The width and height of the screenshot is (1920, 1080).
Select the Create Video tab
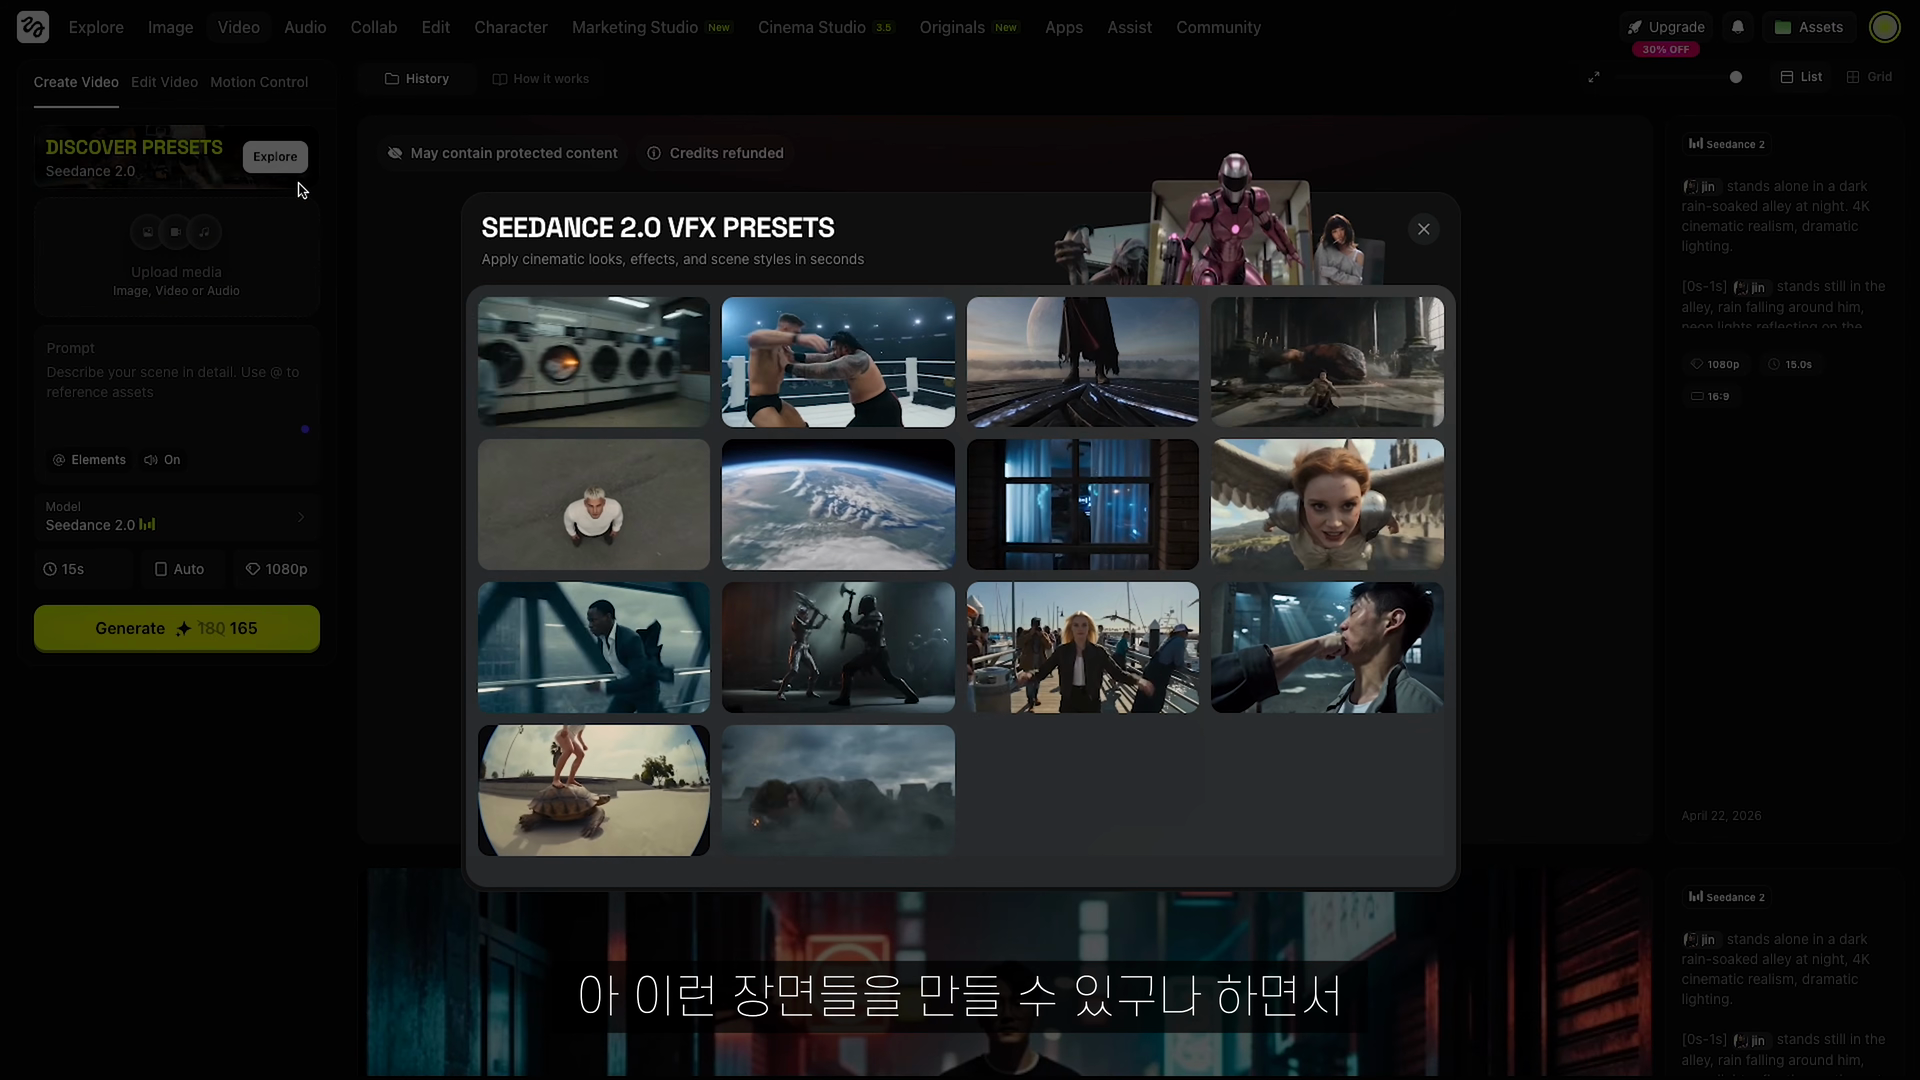76,82
